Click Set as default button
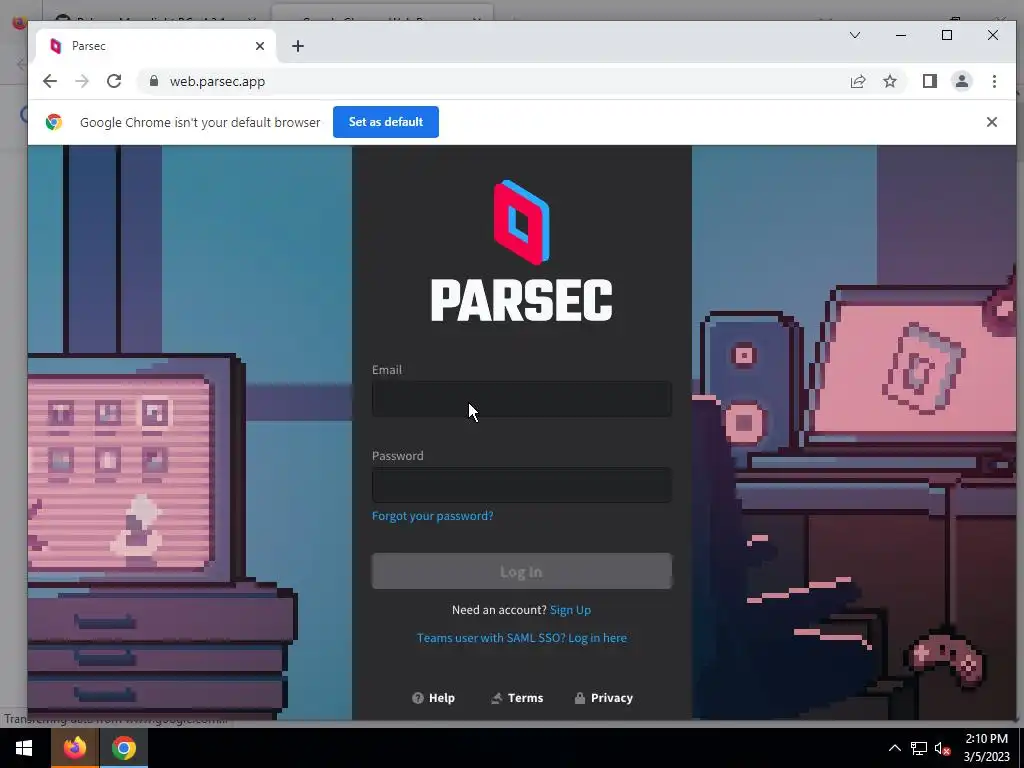 coord(386,122)
